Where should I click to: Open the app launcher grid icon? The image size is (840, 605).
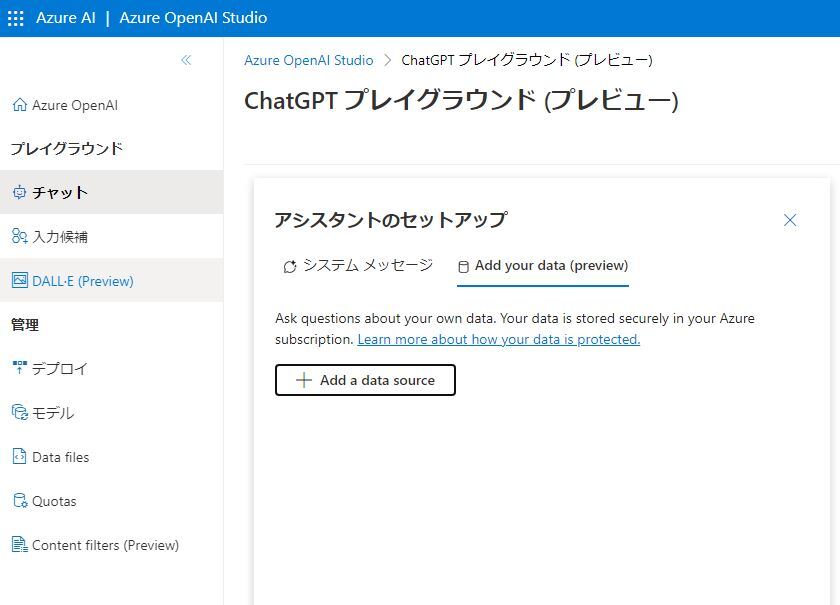coord(16,18)
